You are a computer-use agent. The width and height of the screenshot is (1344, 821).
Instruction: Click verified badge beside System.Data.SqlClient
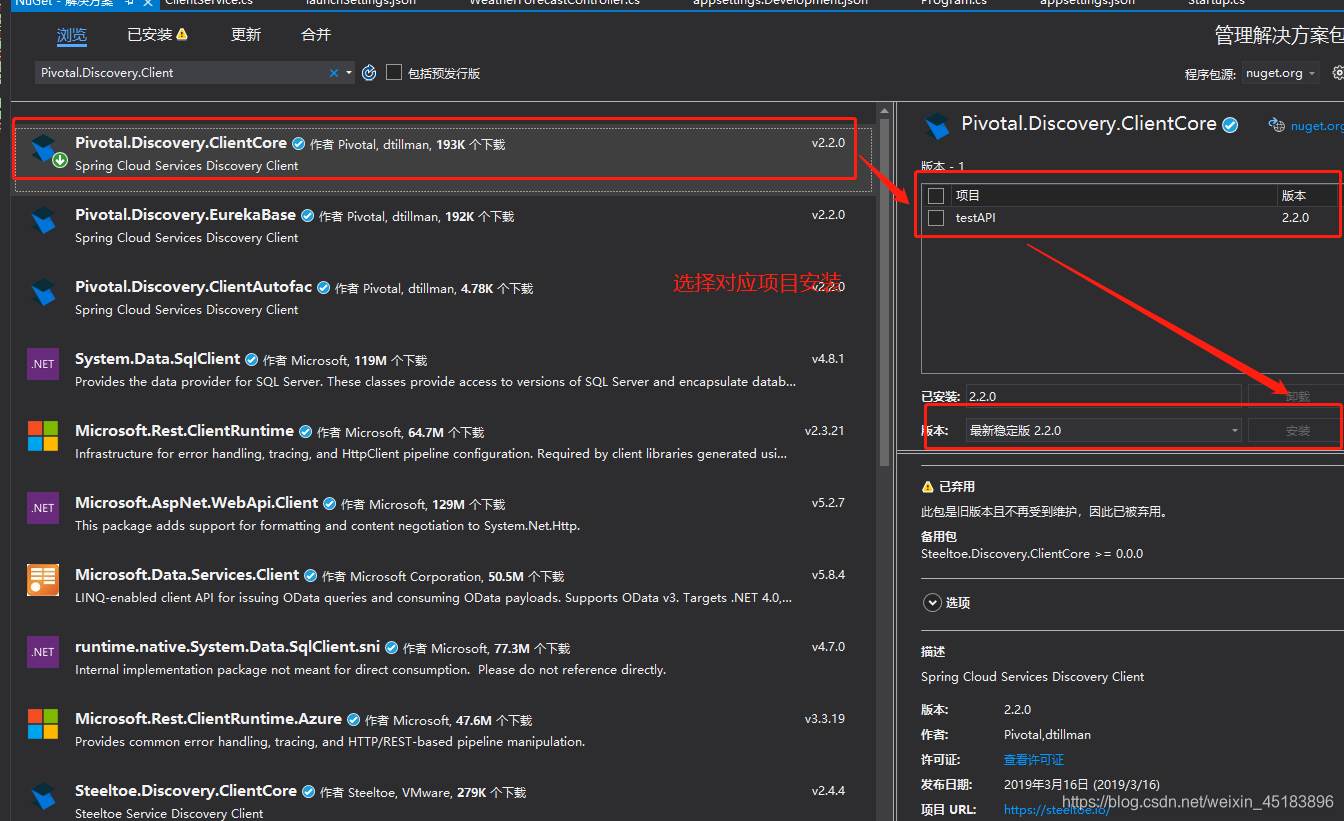[252, 359]
